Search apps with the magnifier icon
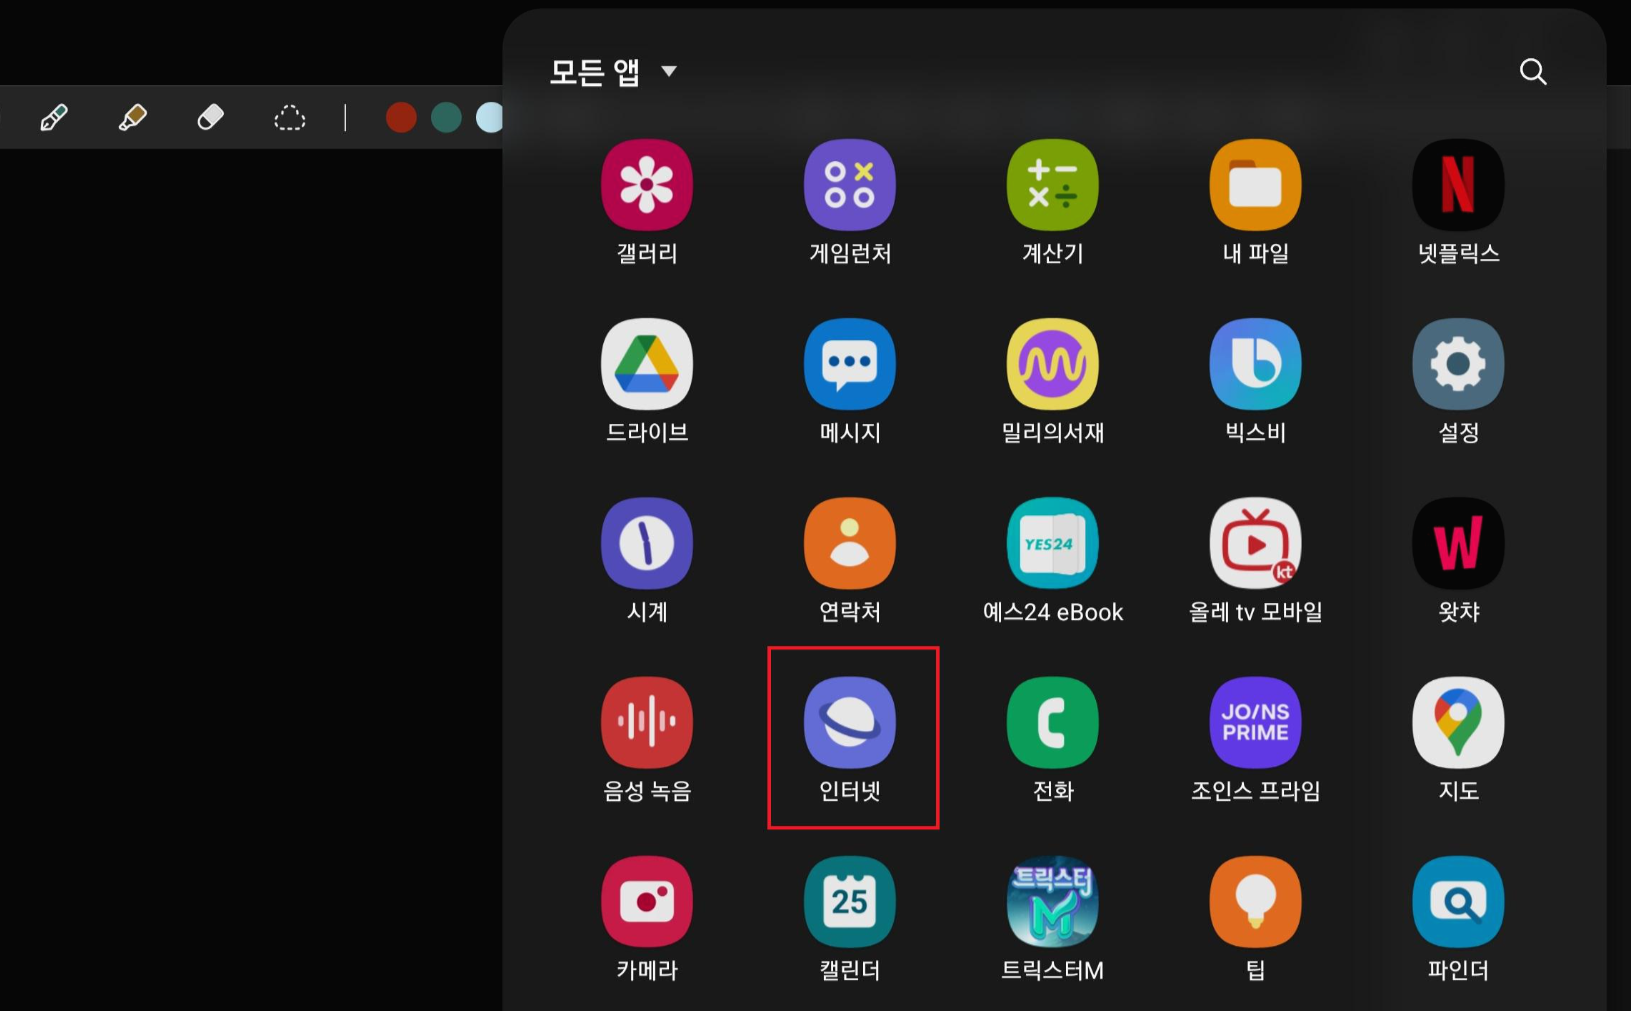1631x1011 pixels. pyautogui.click(x=1533, y=72)
